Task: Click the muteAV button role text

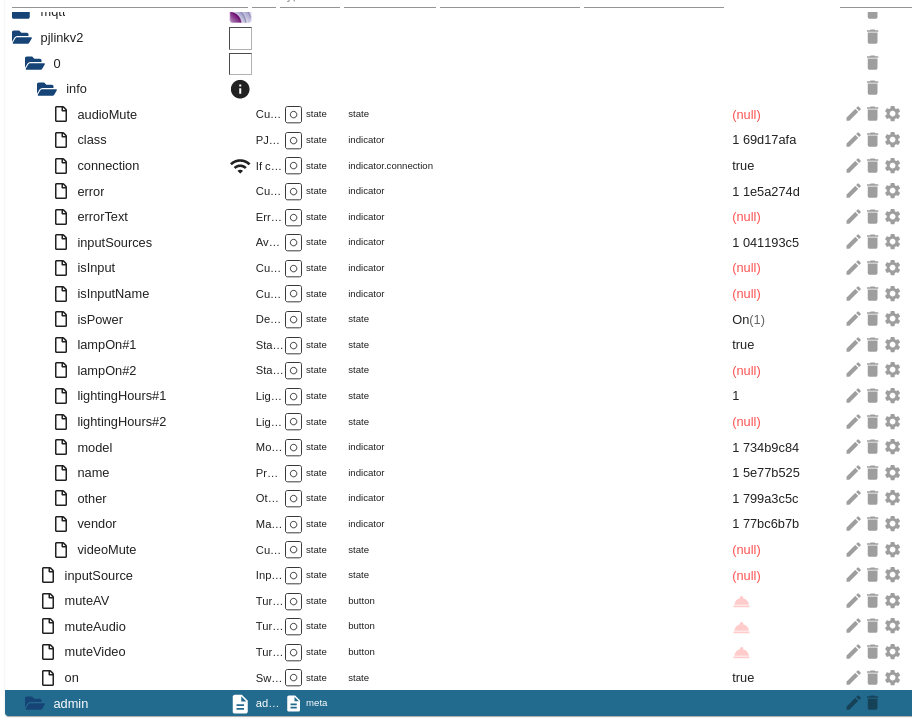Action: click(x=361, y=601)
